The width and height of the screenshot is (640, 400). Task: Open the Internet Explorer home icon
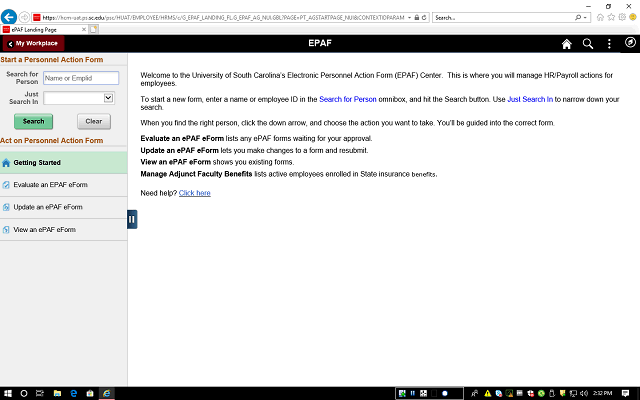600,17
